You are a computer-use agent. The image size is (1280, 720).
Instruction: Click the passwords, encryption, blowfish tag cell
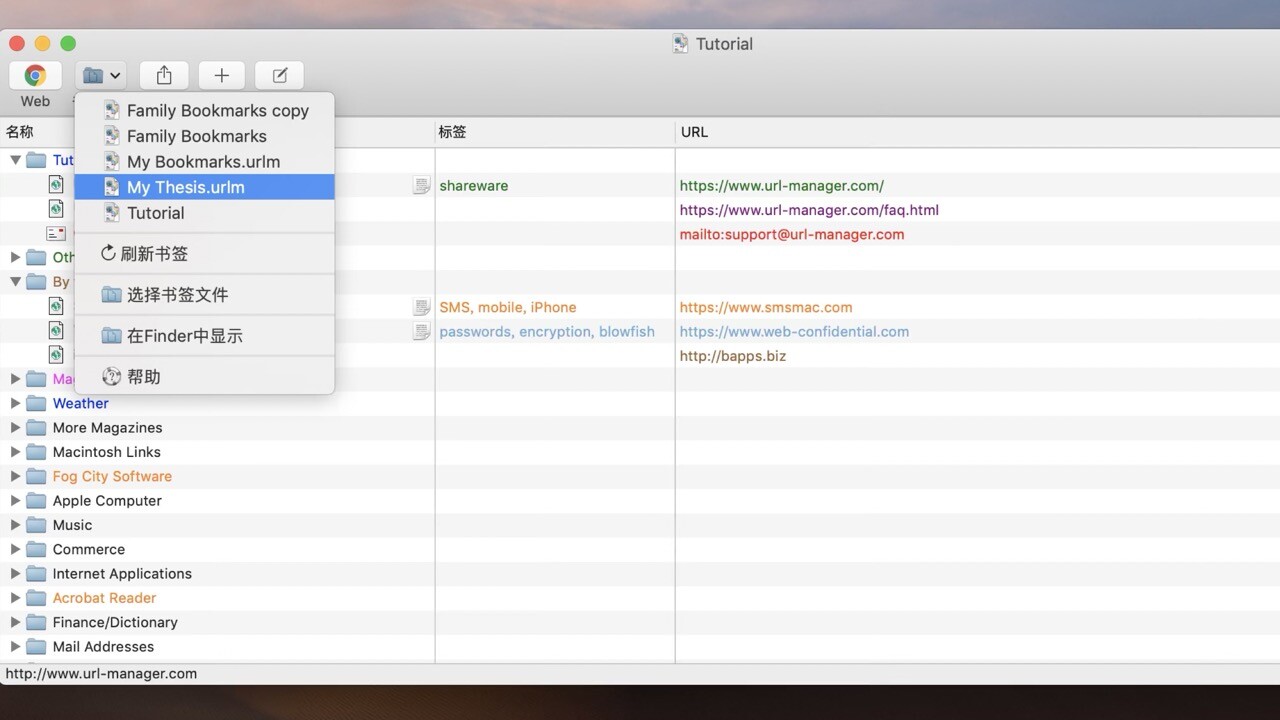coord(546,331)
